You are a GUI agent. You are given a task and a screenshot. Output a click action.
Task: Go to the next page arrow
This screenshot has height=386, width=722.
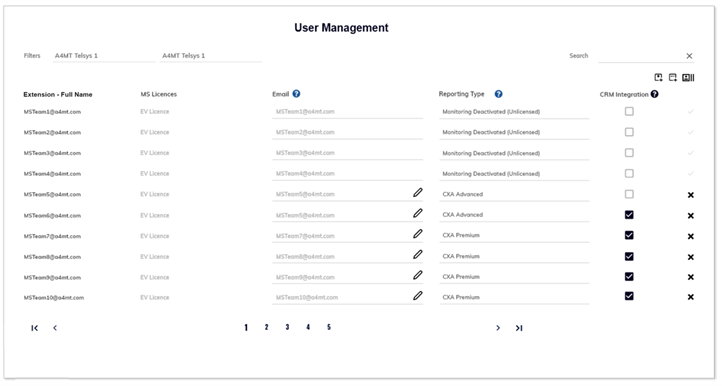(498, 328)
